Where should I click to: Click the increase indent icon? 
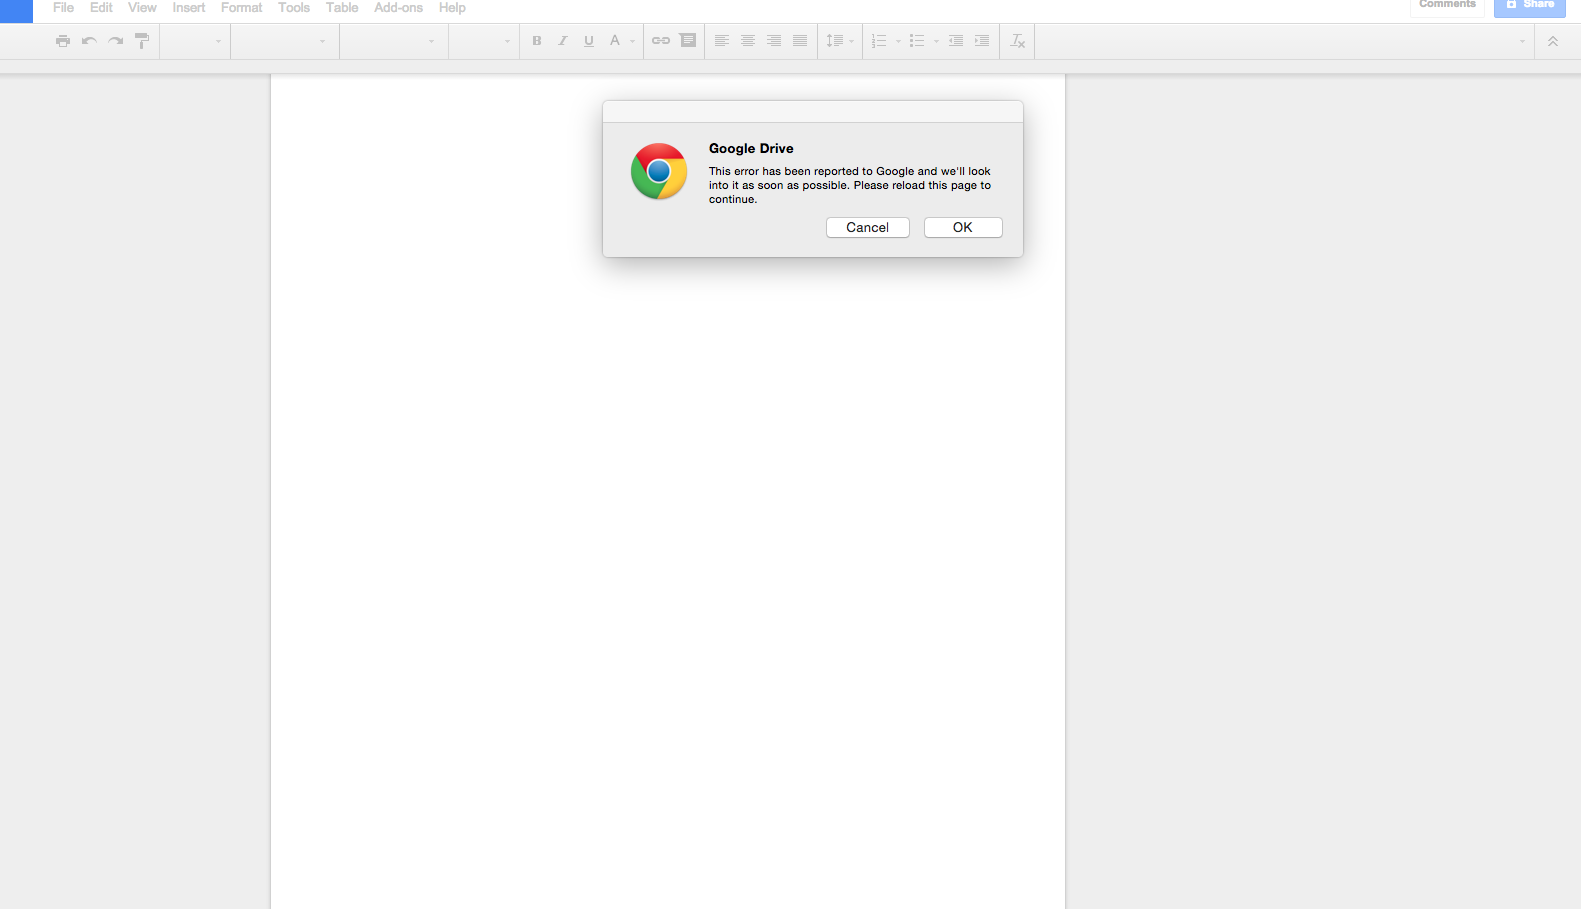(982, 41)
